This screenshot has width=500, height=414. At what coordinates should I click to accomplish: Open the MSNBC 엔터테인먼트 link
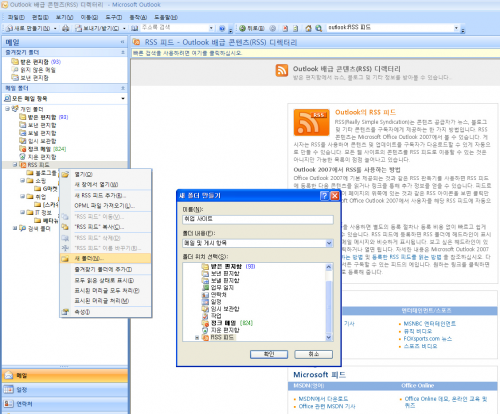point(430,324)
